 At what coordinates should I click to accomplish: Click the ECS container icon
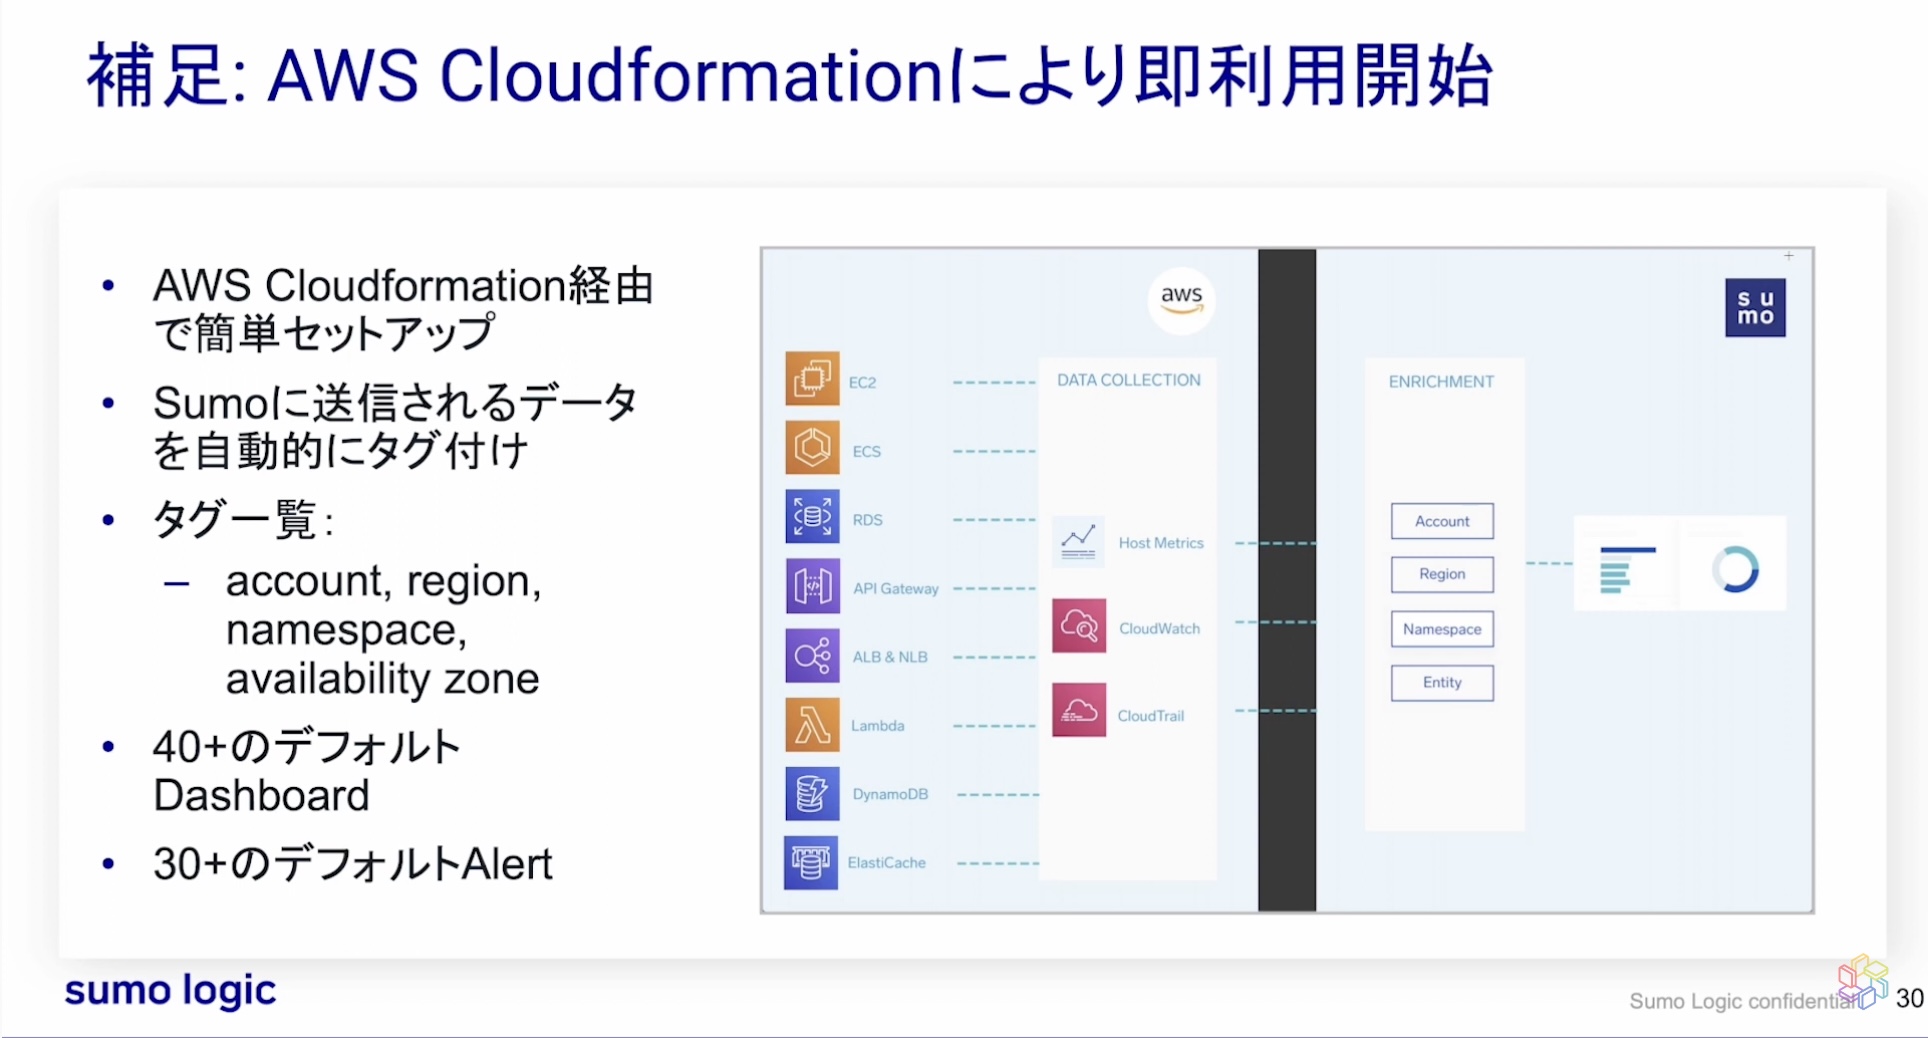(812, 448)
